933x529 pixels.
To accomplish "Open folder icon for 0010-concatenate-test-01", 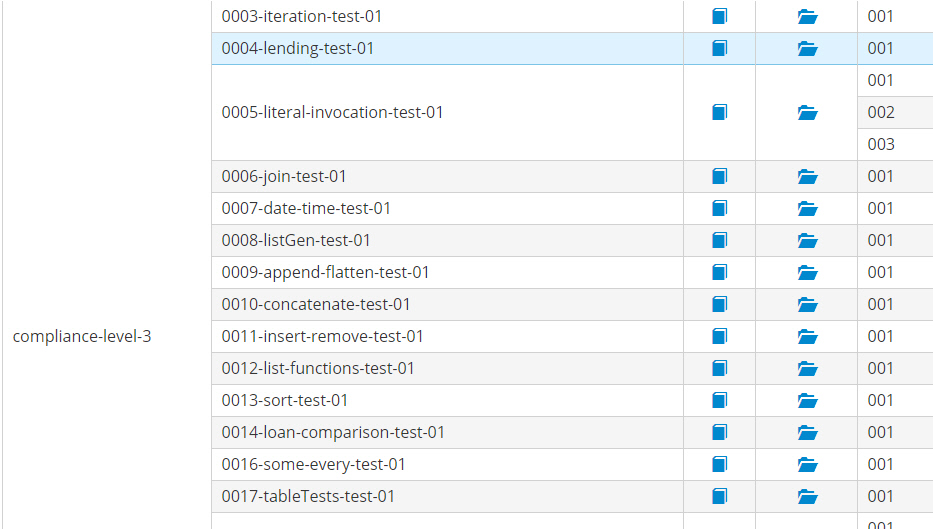I will click(807, 304).
